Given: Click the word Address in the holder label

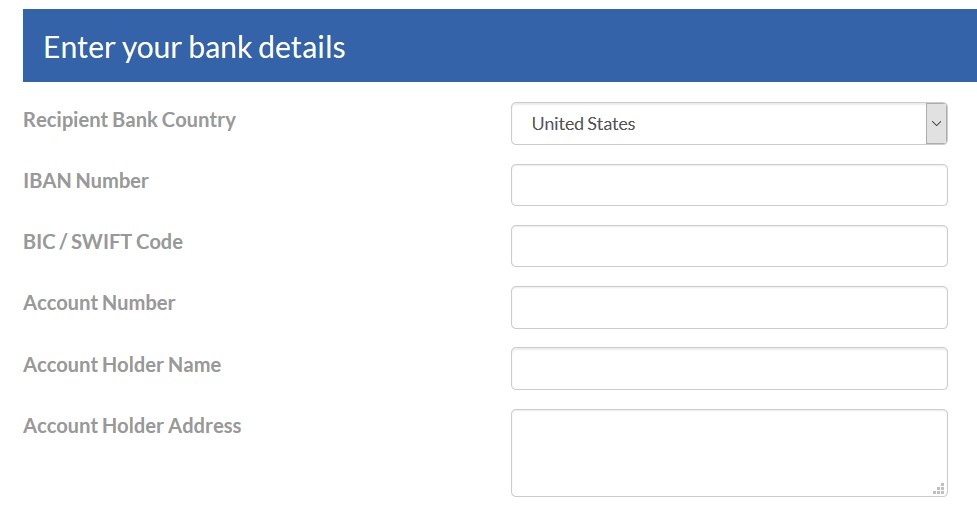Looking at the screenshot, I should [x=204, y=426].
